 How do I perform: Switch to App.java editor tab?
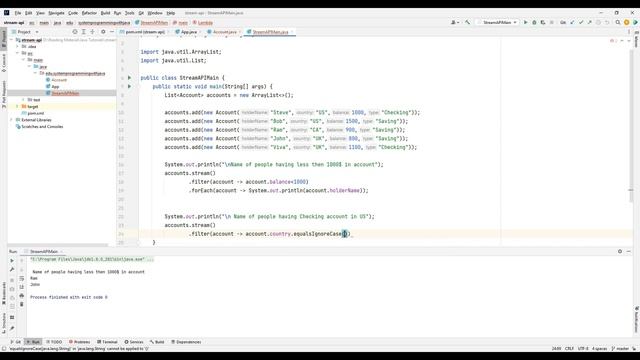[188, 32]
